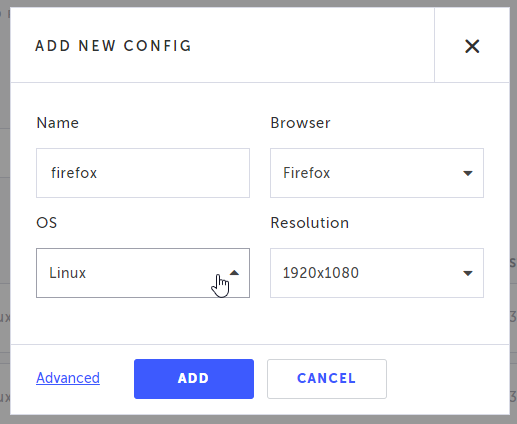
Task: Click the "Linux" value text in OS
Action: click(x=68, y=273)
